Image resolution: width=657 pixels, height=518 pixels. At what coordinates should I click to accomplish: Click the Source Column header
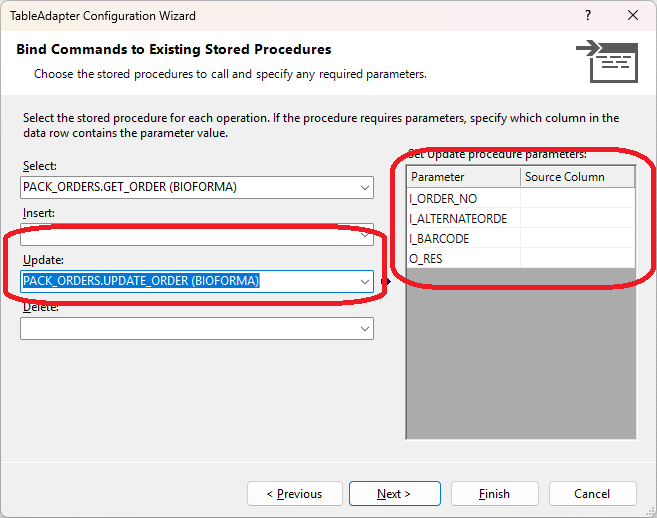coord(577,177)
